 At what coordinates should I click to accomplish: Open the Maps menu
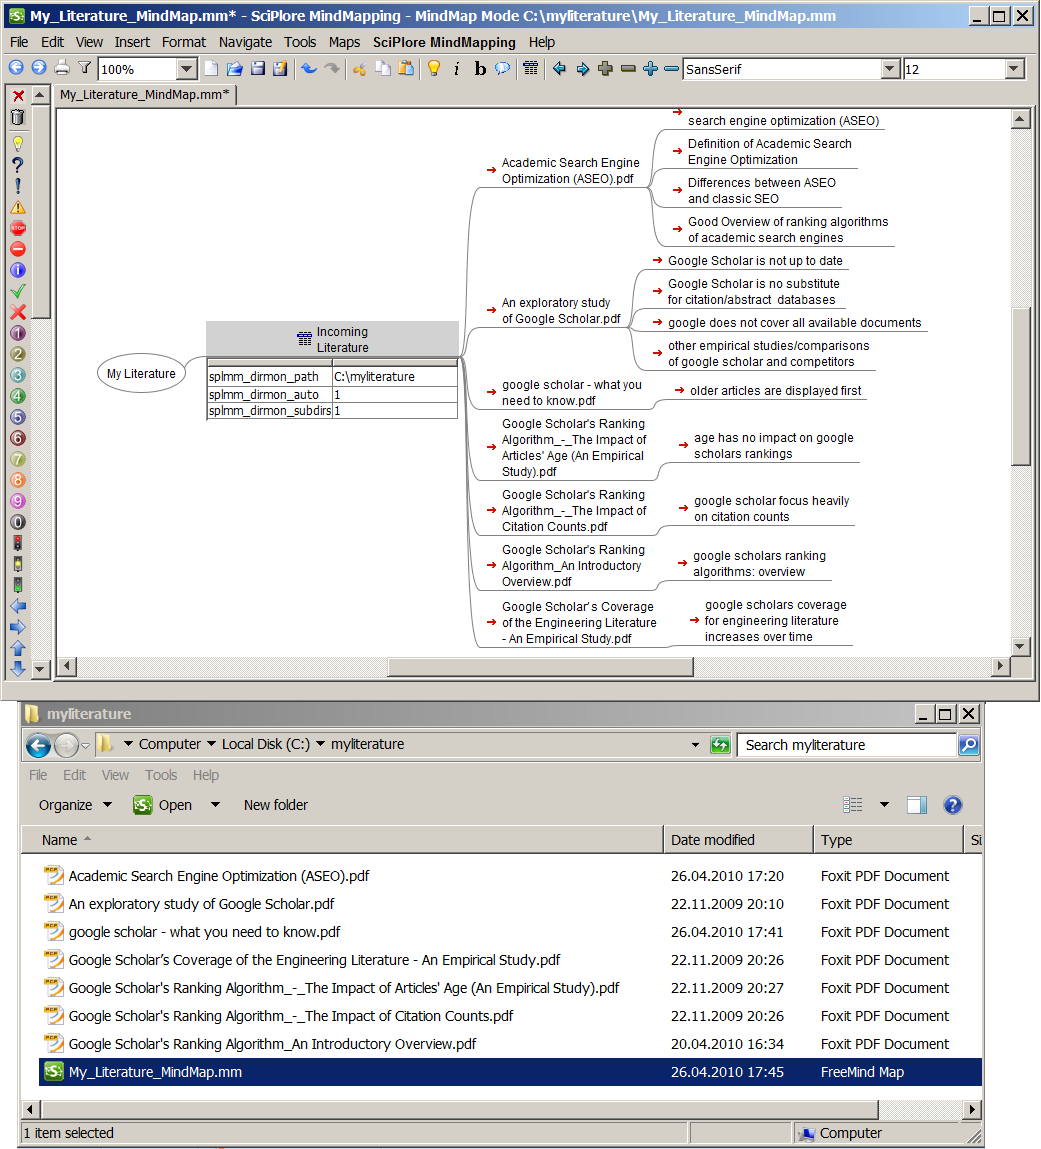(344, 43)
